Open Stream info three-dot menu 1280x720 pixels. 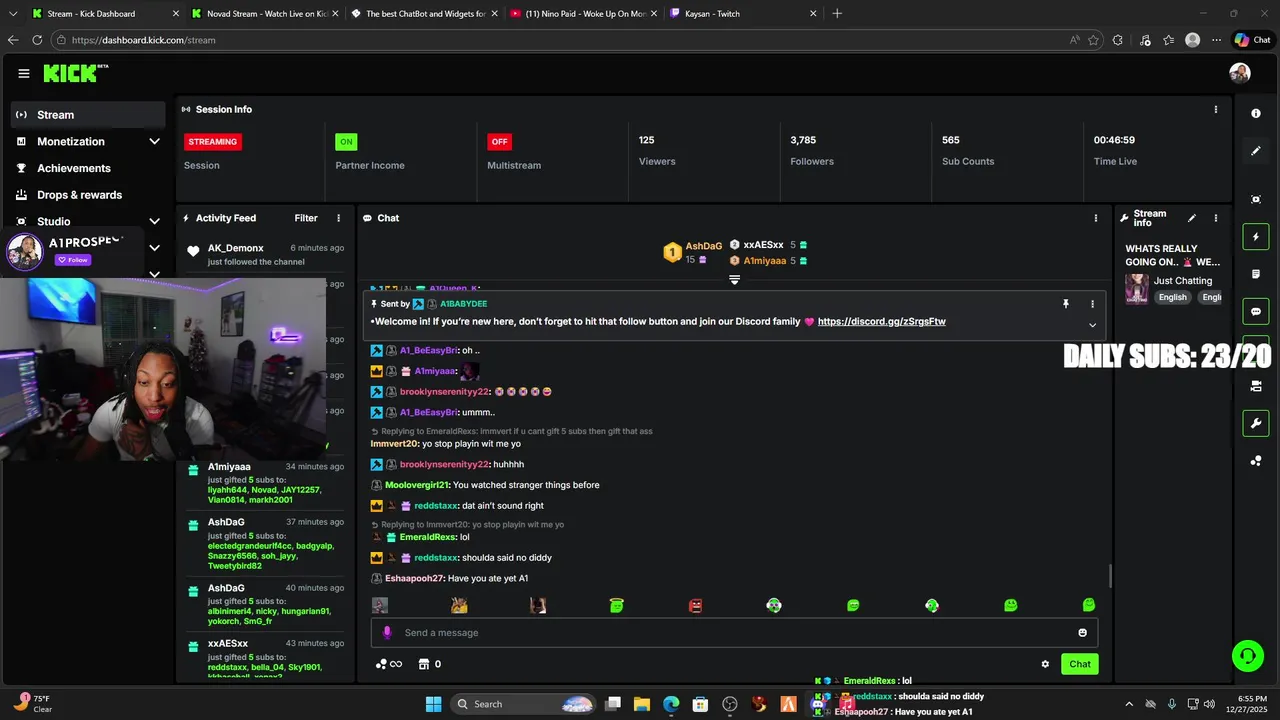point(1216,218)
